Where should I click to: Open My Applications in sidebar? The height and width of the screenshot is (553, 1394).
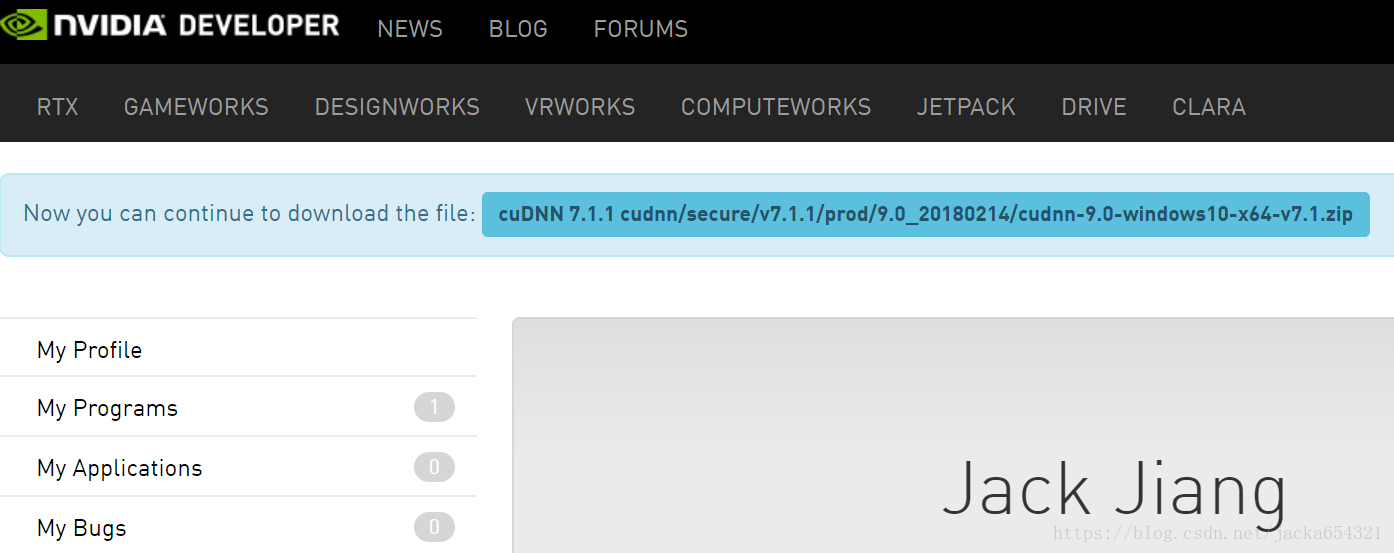(238, 468)
